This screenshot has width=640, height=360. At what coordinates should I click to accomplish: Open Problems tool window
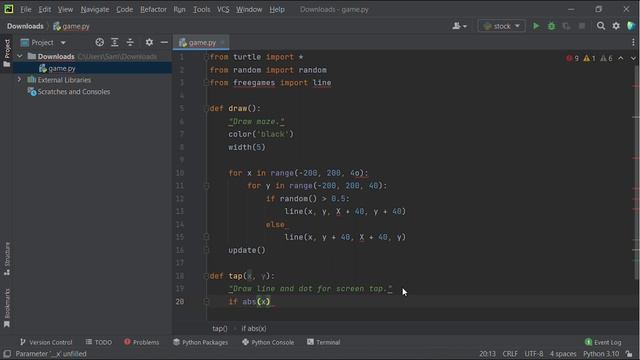coord(141,342)
